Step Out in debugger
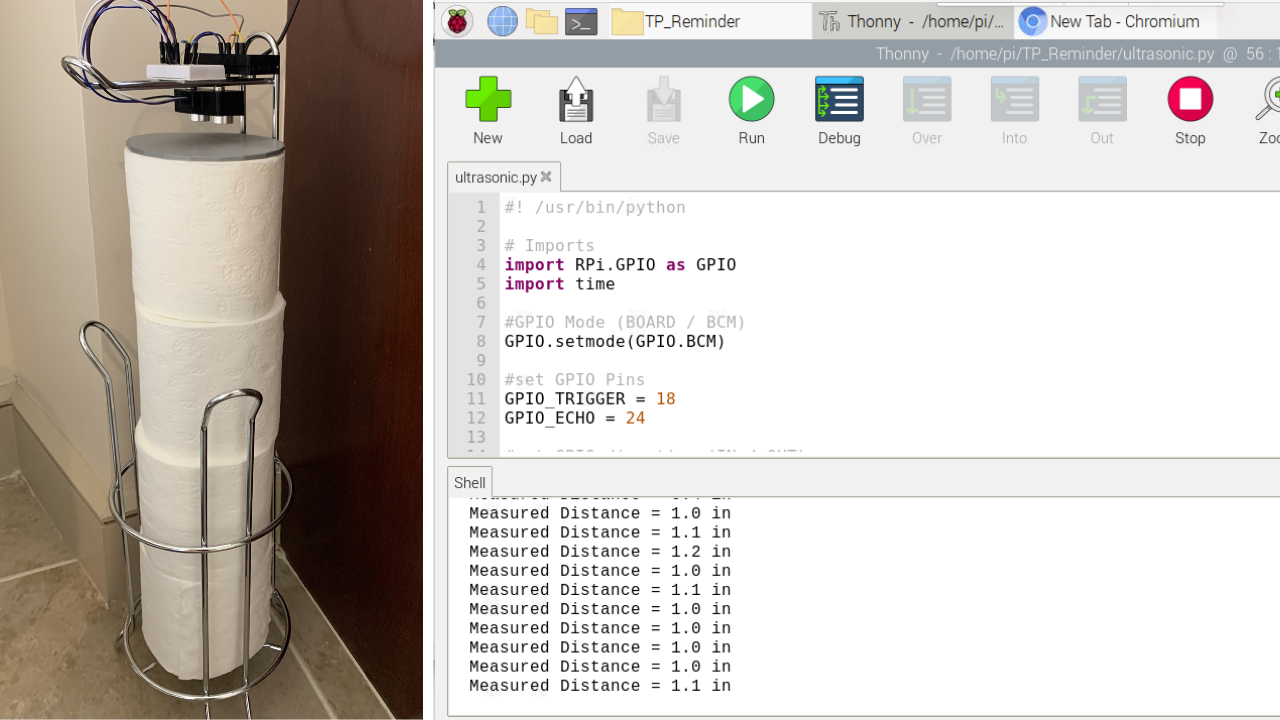Viewport: 1280px width, 720px height. [x=1102, y=111]
